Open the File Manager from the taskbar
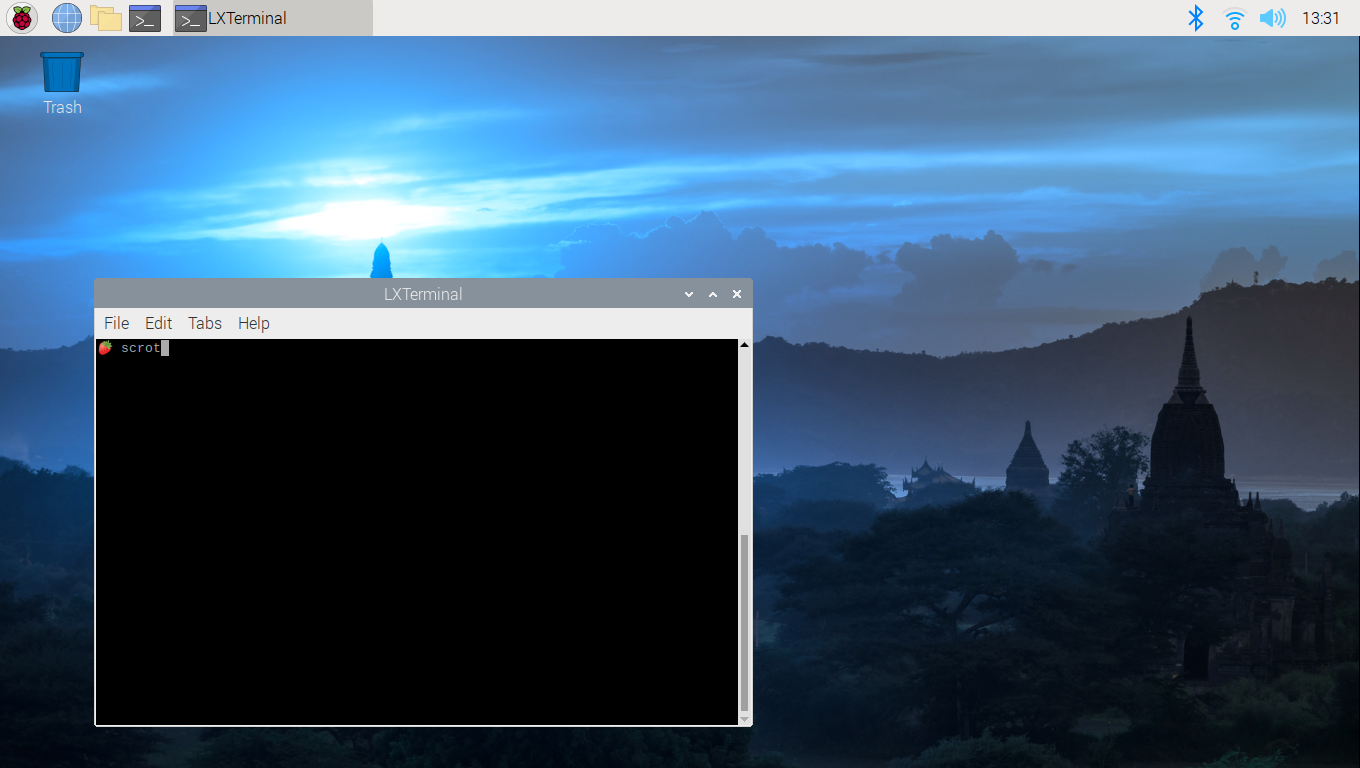This screenshot has height=768, width=1360. tap(105, 17)
